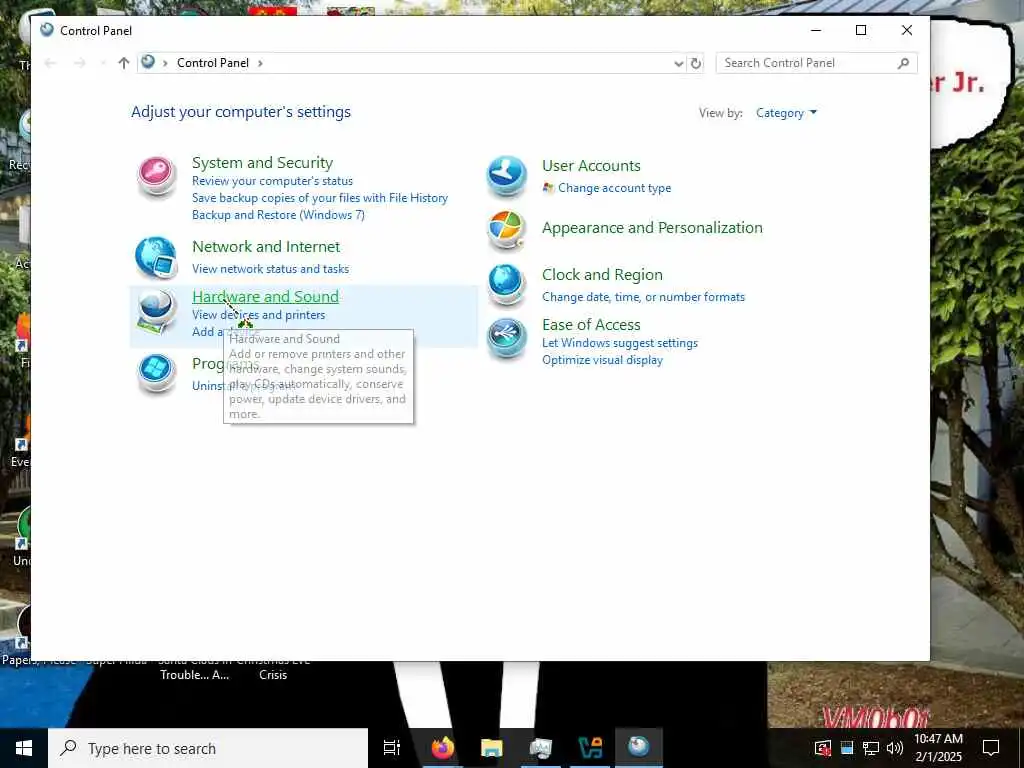Image resolution: width=1024 pixels, height=768 pixels.
Task: Open the notification center icon
Action: (991, 748)
